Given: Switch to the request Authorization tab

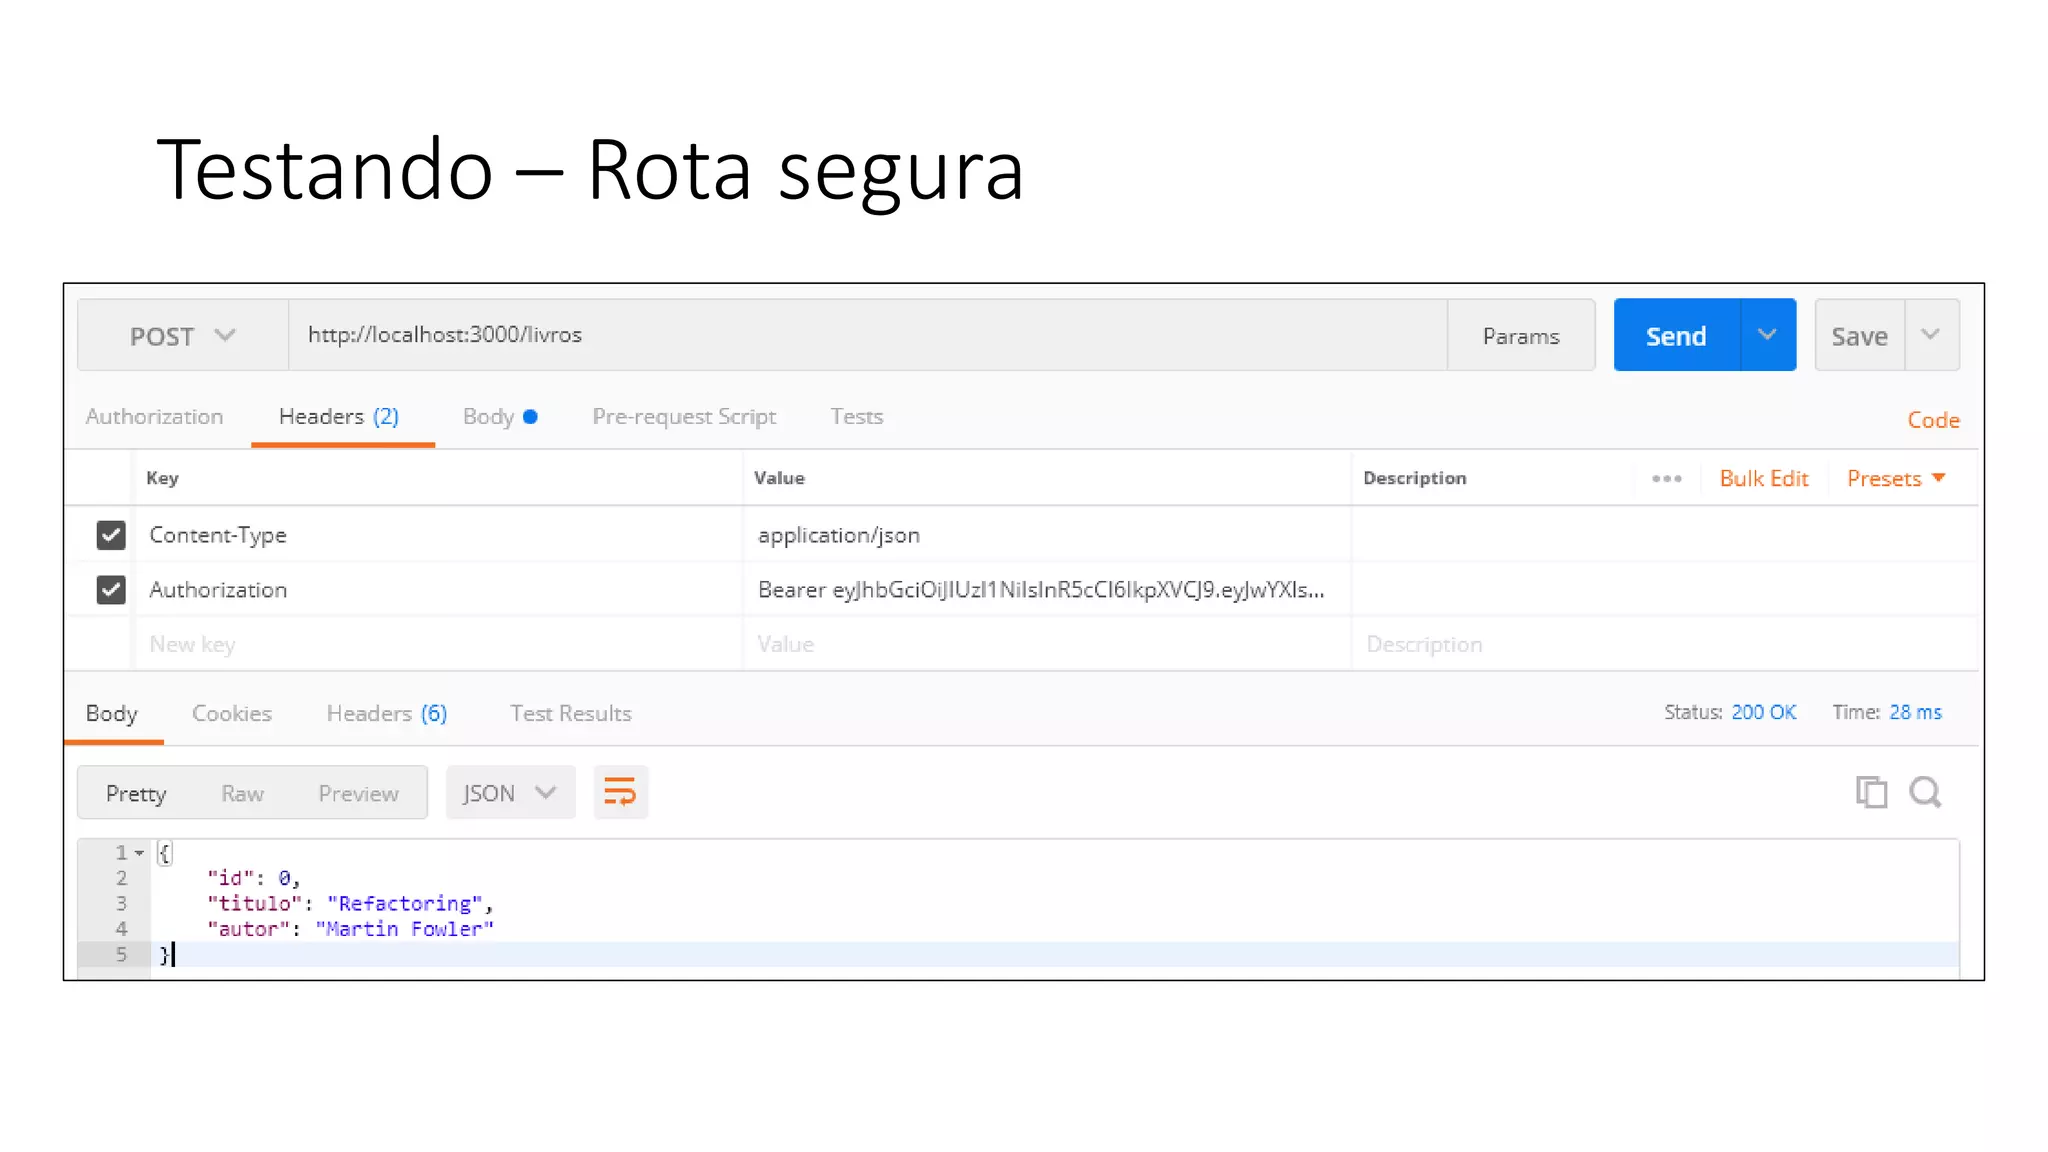Looking at the screenshot, I should [x=154, y=417].
